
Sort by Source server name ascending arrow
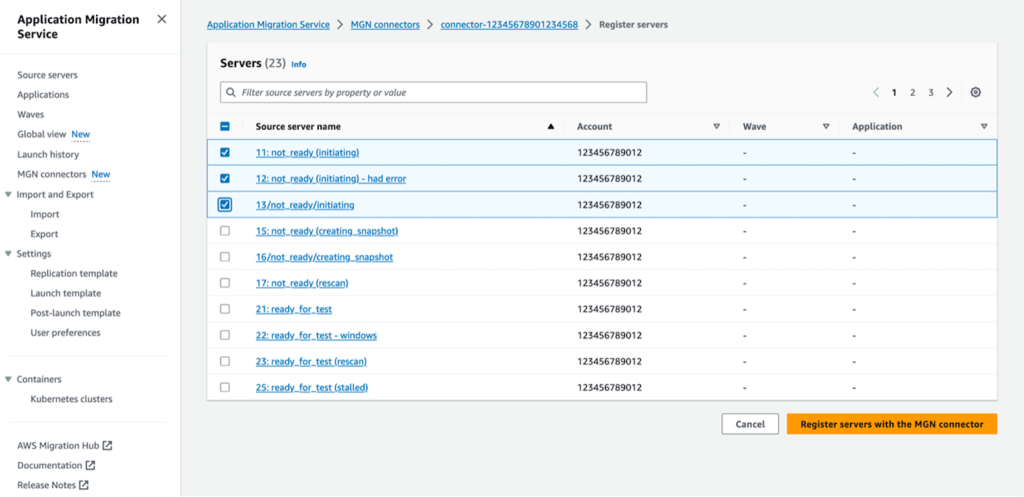point(551,127)
